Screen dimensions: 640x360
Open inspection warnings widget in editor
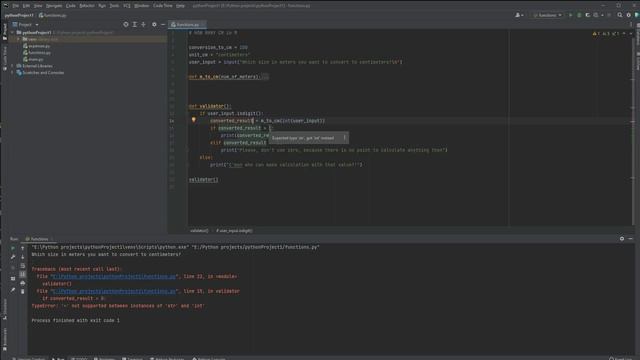(x=607, y=33)
